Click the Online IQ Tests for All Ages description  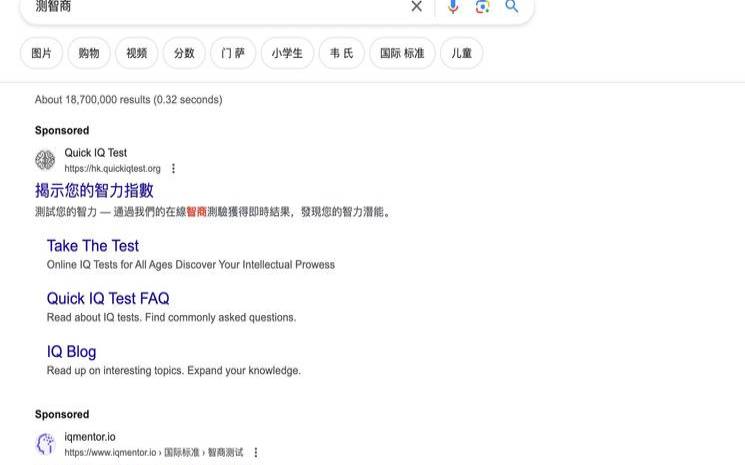pos(191,265)
